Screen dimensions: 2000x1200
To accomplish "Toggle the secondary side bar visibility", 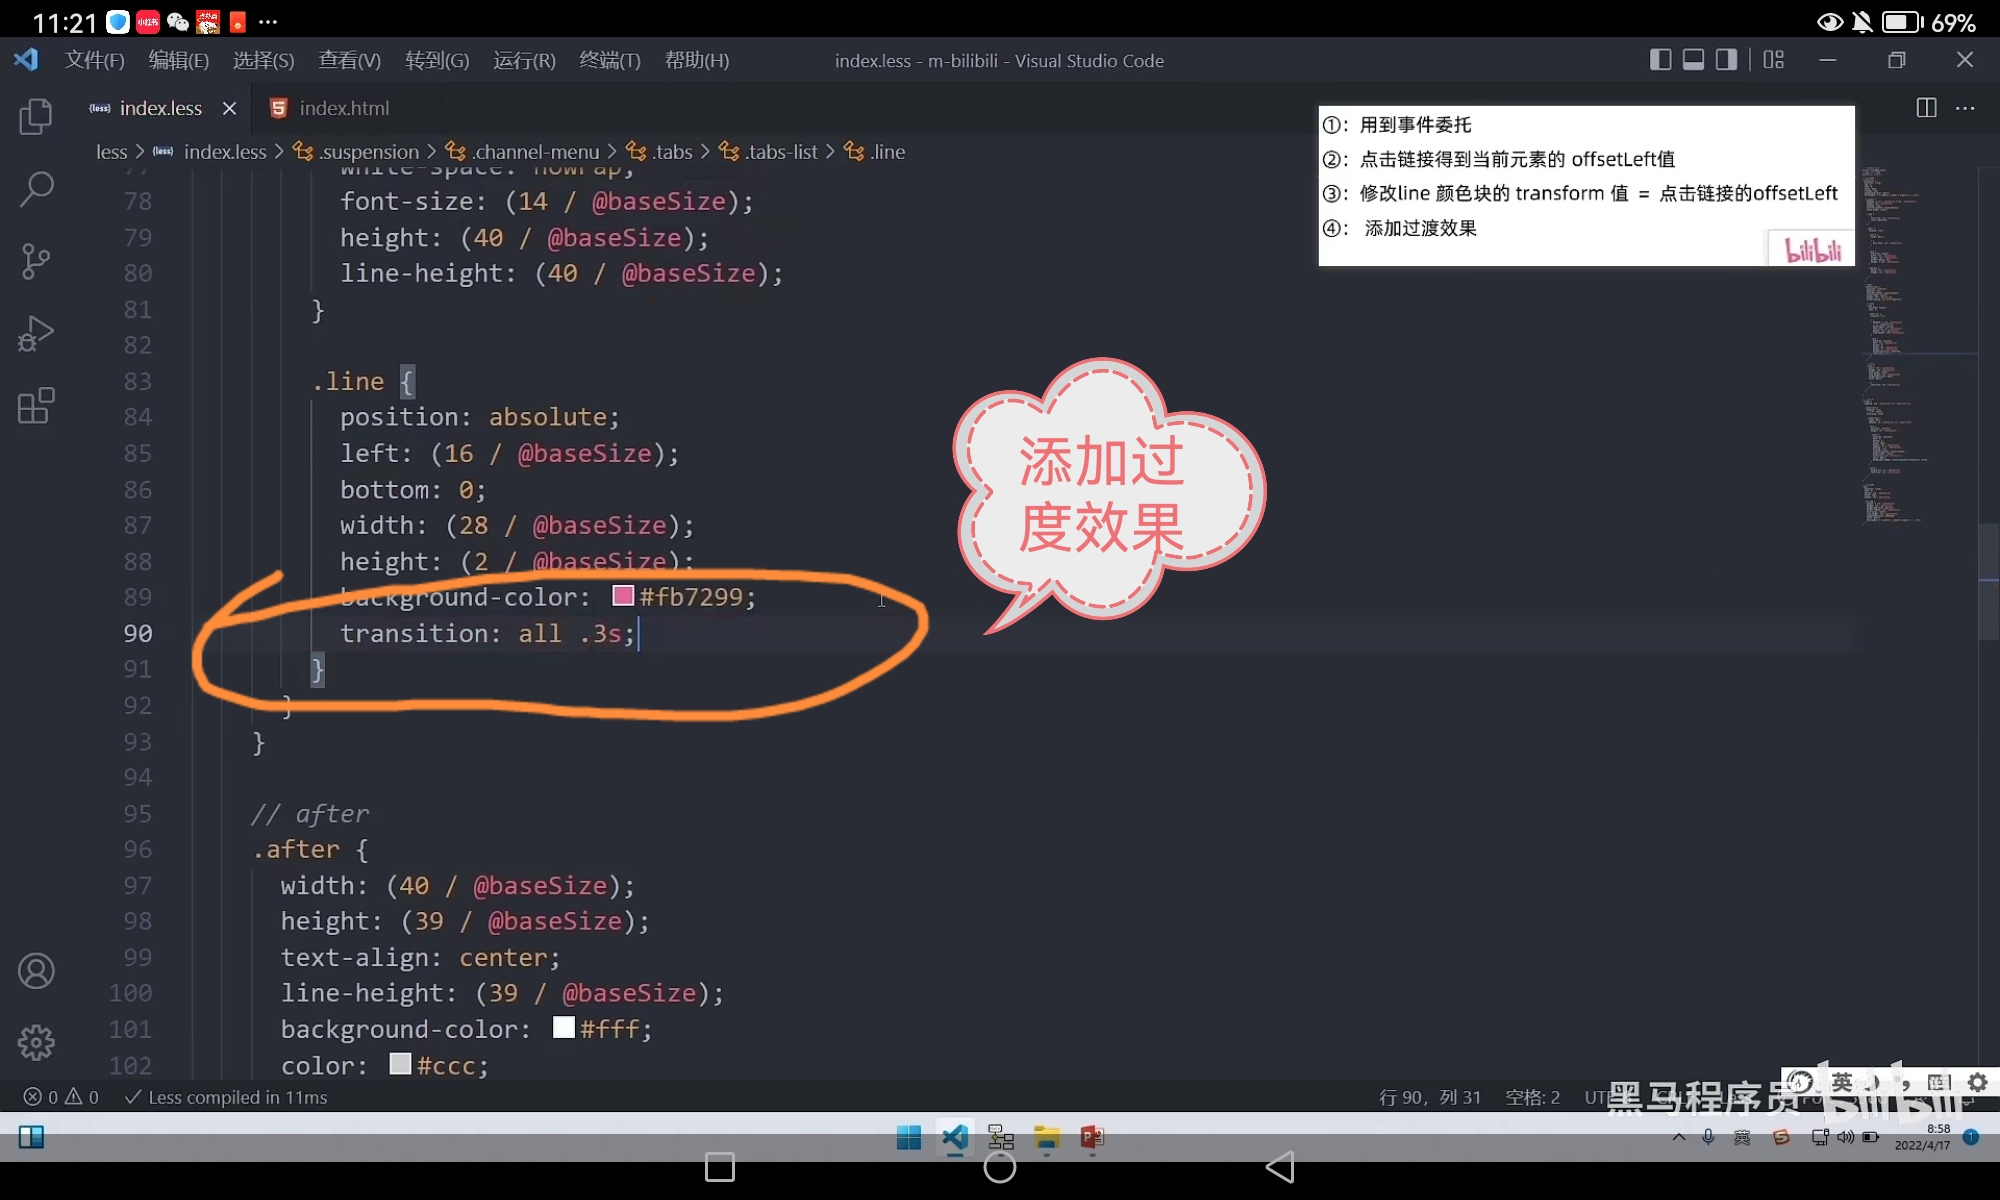I will pyautogui.click(x=1725, y=60).
